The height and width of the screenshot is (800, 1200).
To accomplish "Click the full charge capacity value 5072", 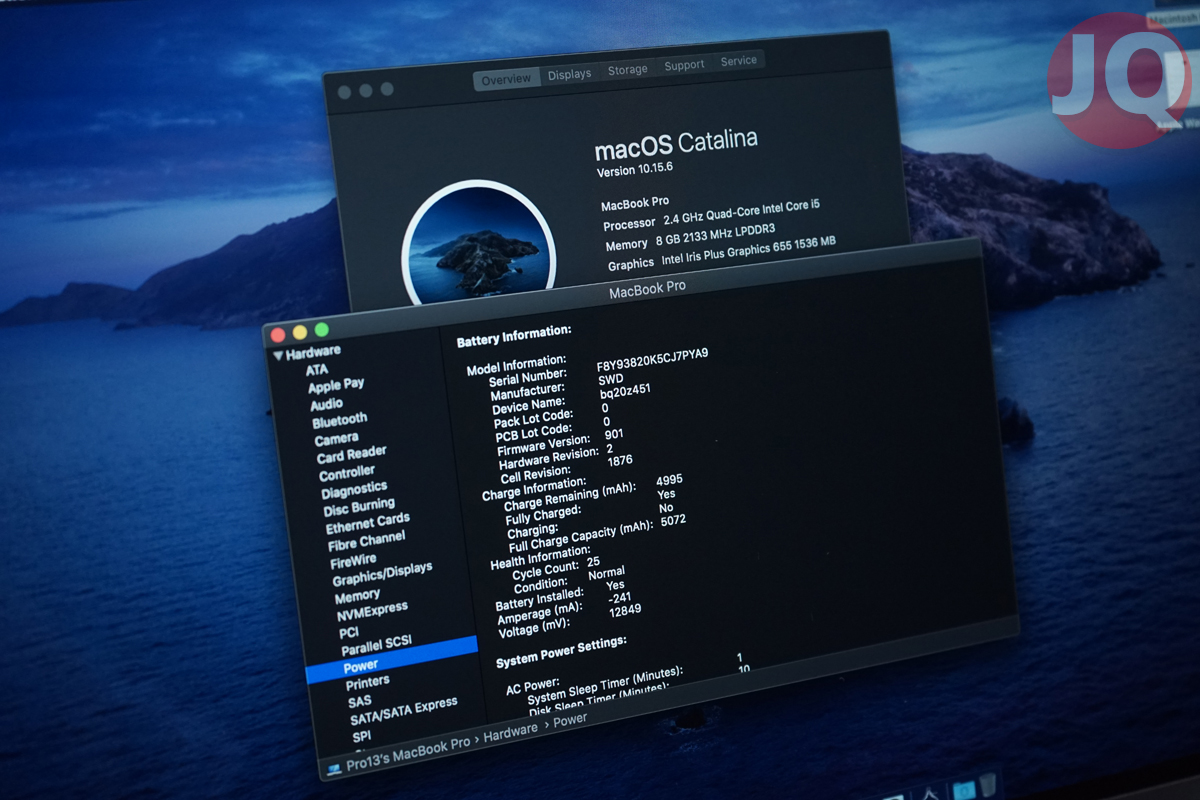I will click(x=673, y=522).
